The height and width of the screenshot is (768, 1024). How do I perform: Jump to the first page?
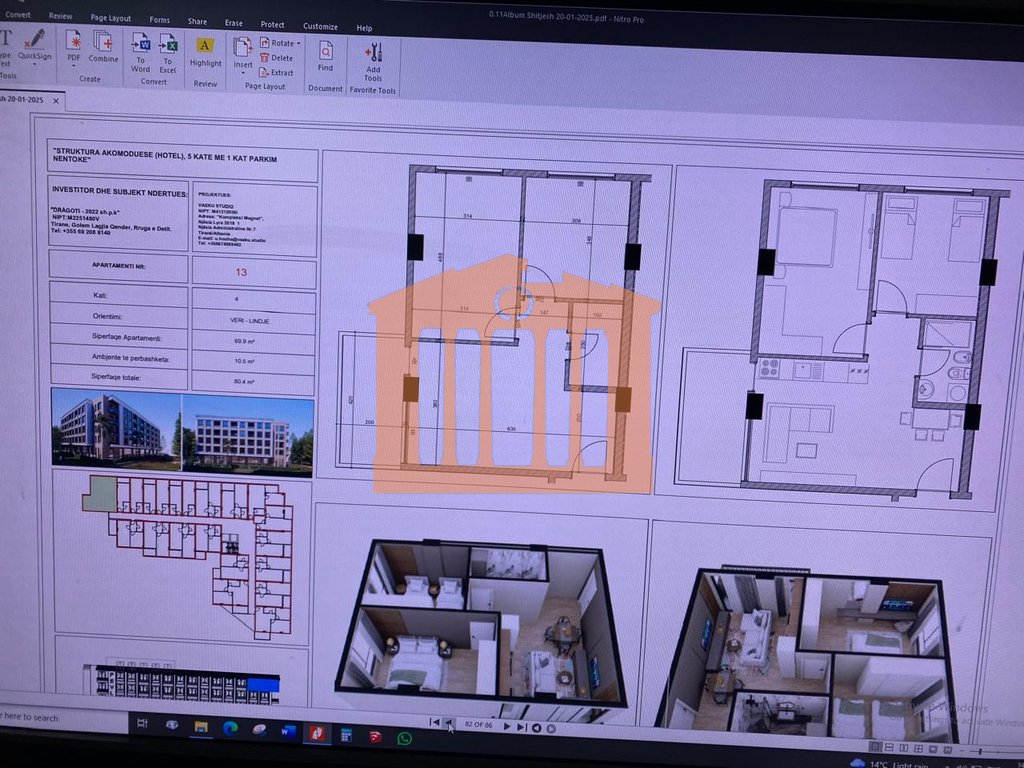pyautogui.click(x=434, y=722)
